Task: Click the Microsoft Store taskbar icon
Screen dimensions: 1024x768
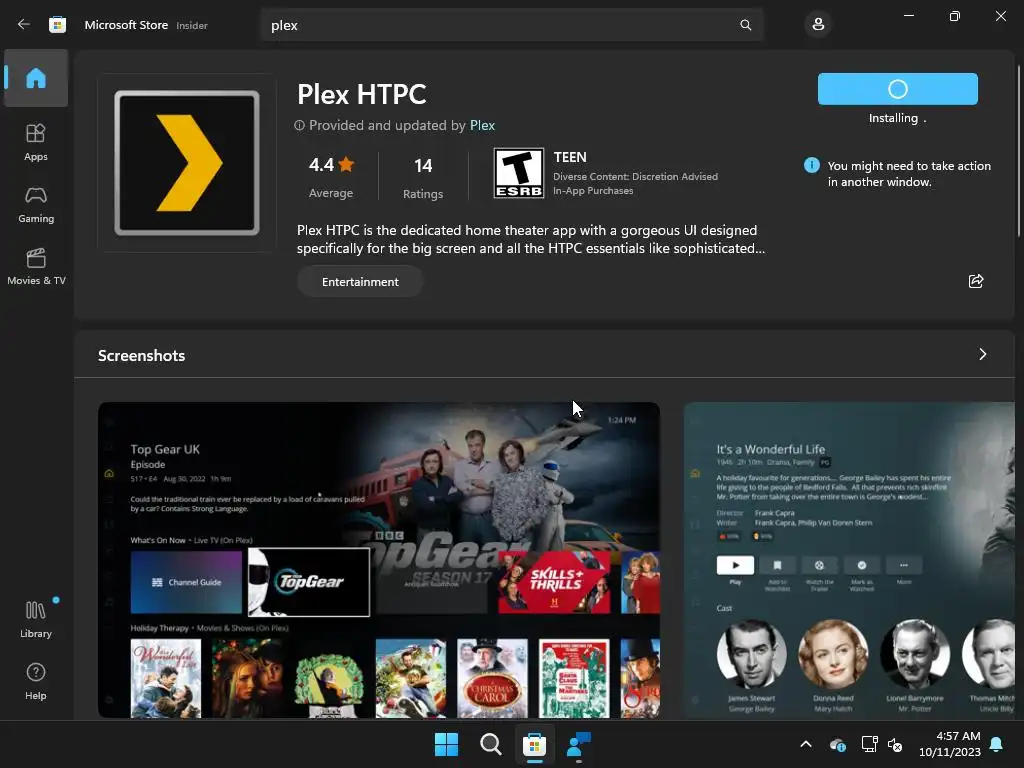Action: 534,744
